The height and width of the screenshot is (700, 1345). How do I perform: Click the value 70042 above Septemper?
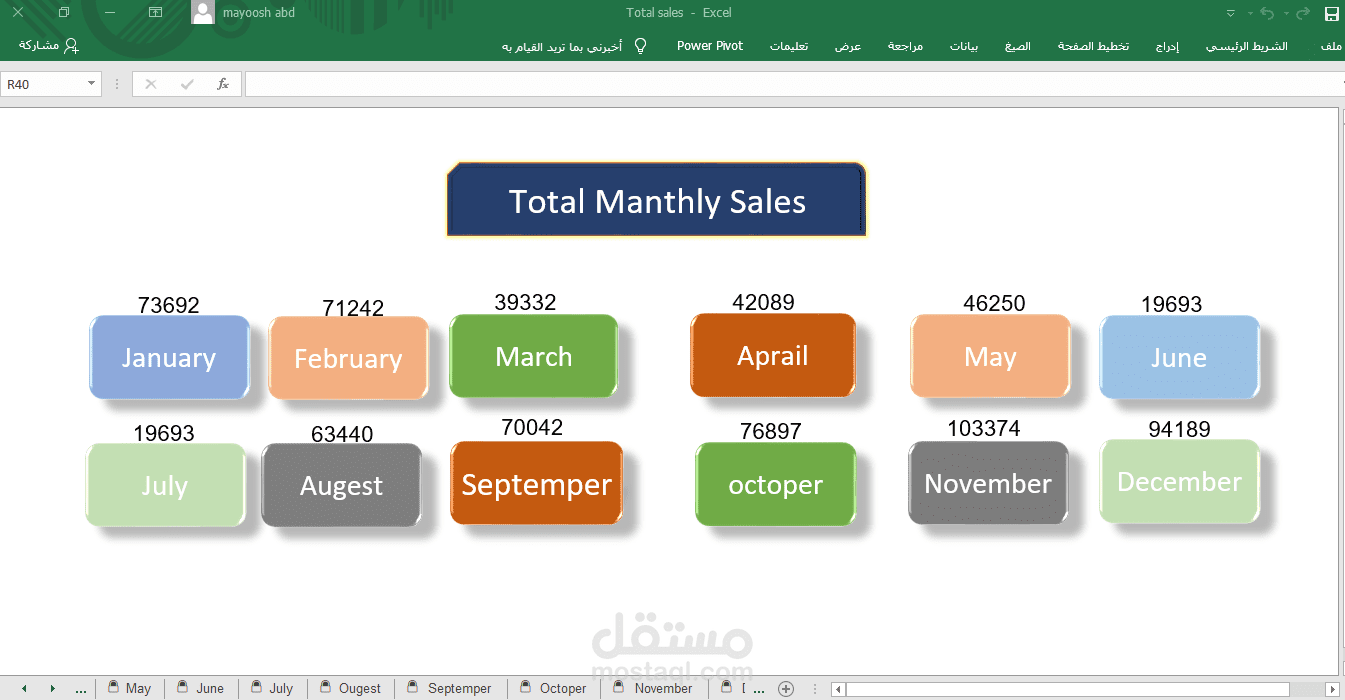532,428
